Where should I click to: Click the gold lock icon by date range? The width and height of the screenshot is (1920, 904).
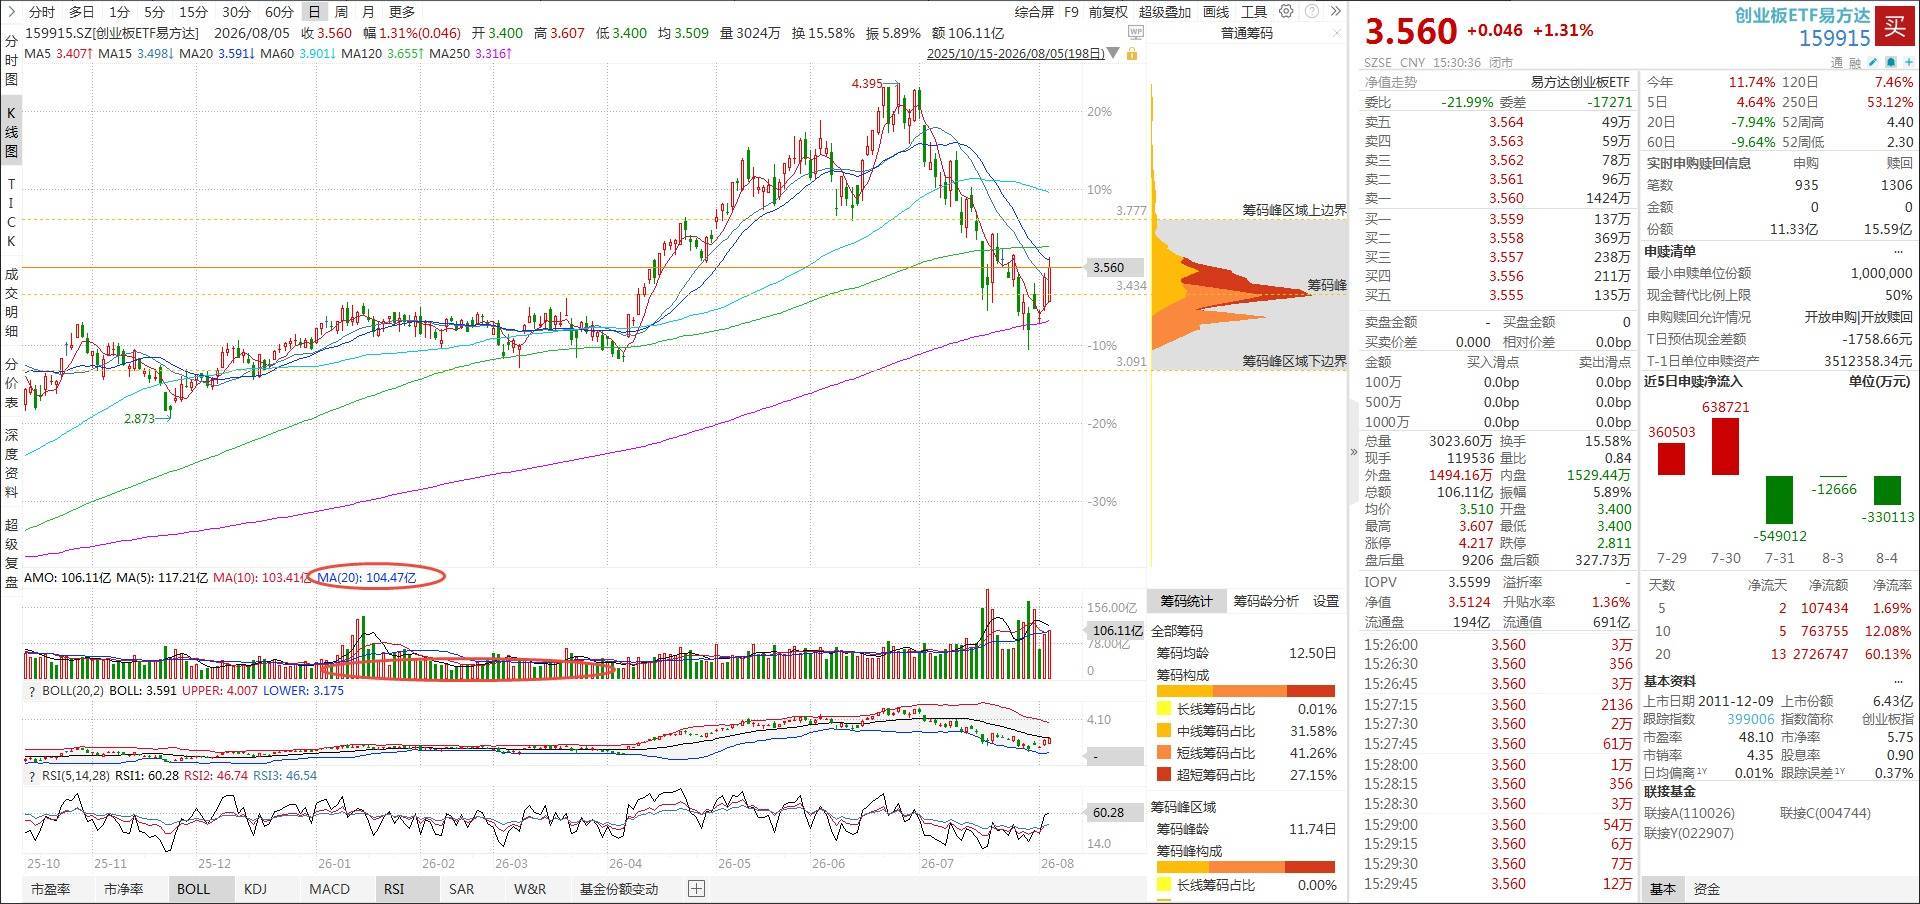point(1132,53)
